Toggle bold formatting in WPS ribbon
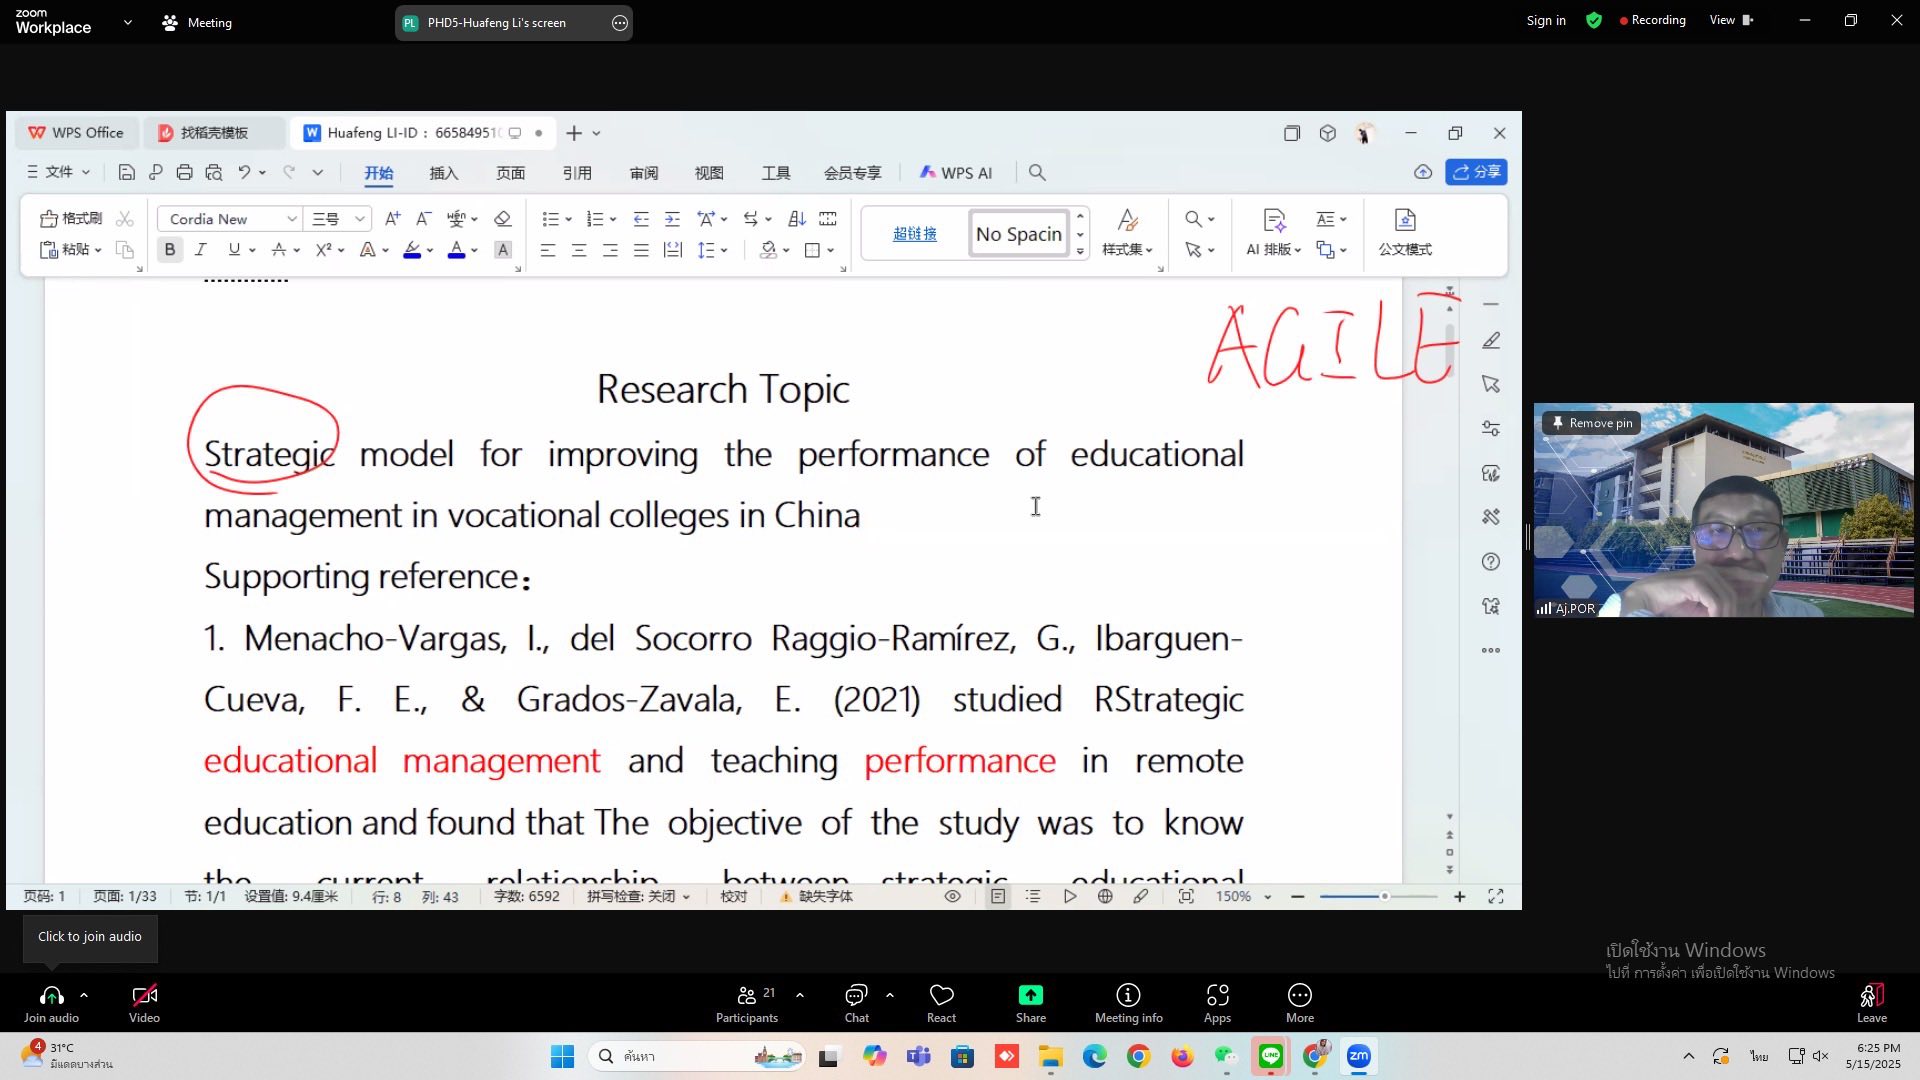This screenshot has height=1080, width=1920. click(x=170, y=250)
